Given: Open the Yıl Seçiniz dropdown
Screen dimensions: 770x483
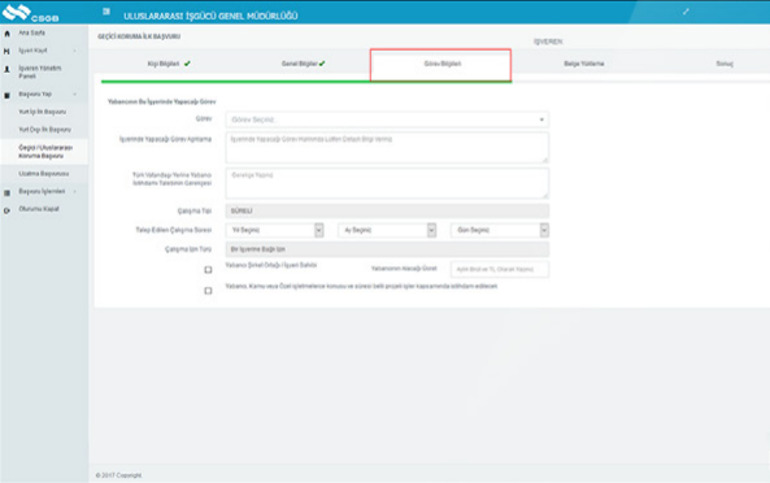Looking at the screenshot, I should (276, 230).
